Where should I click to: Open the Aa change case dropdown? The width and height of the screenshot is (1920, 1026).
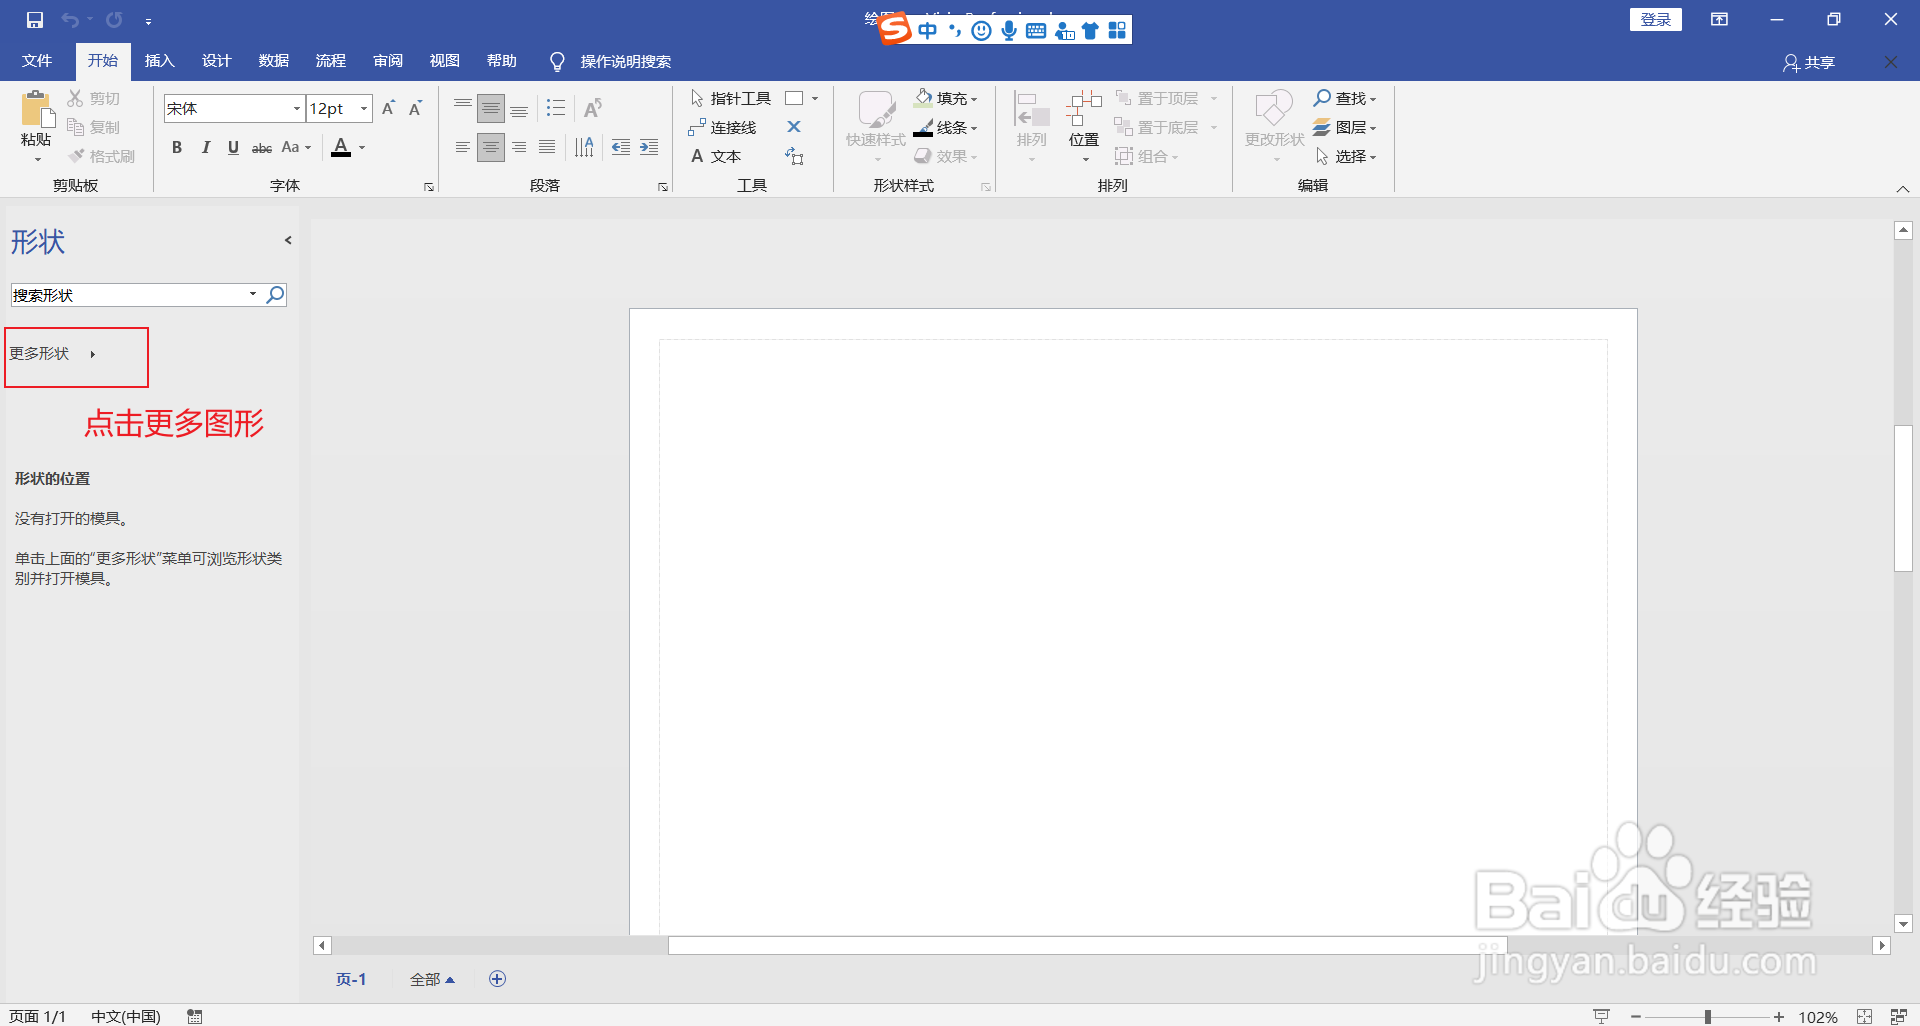296,148
